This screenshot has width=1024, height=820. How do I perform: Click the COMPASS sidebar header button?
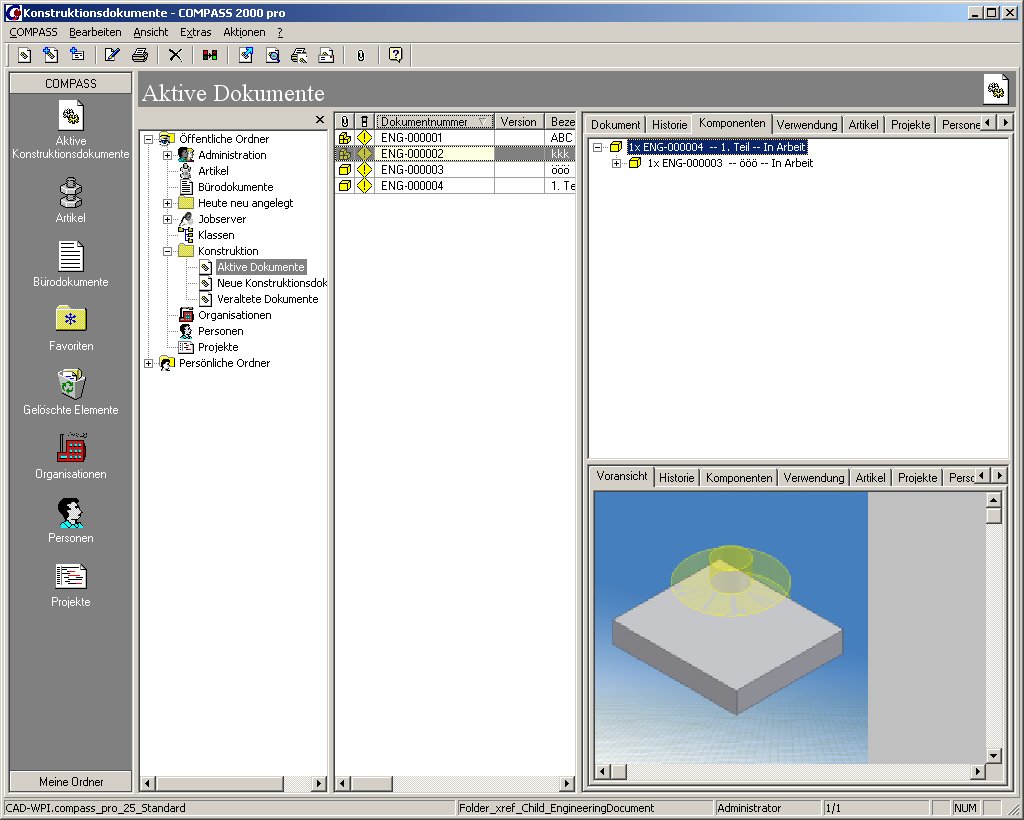(x=71, y=84)
